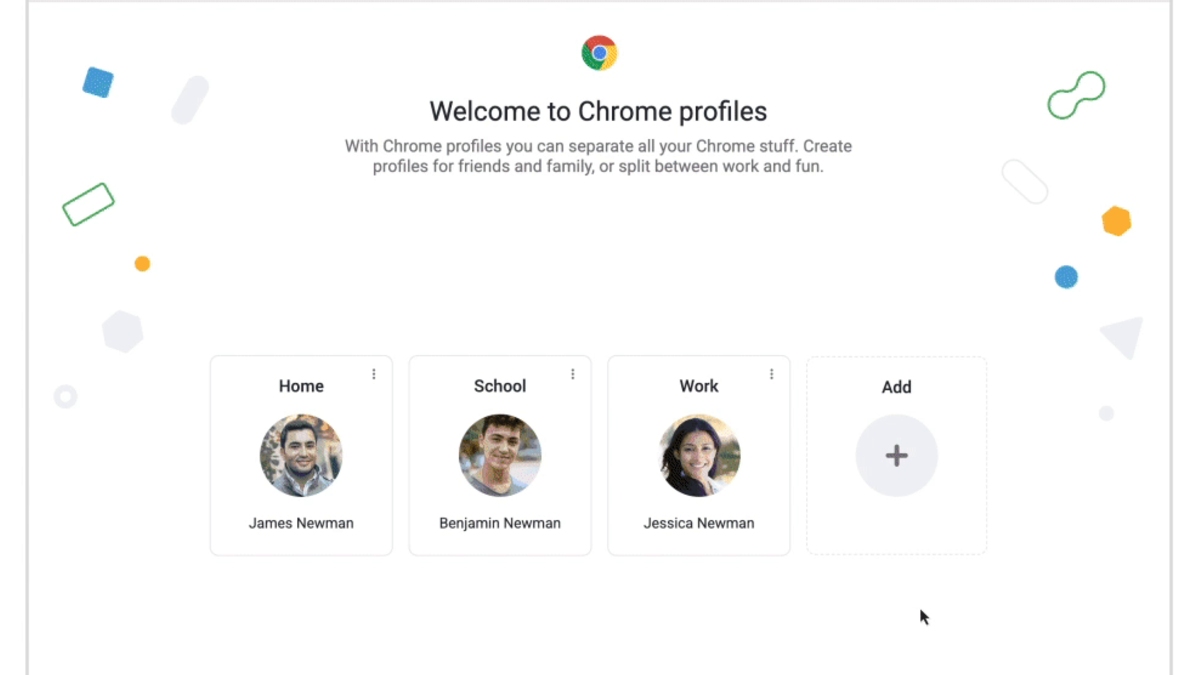Expand options for the School profile
The image size is (1200, 675).
pyautogui.click(x=573, y=373)
